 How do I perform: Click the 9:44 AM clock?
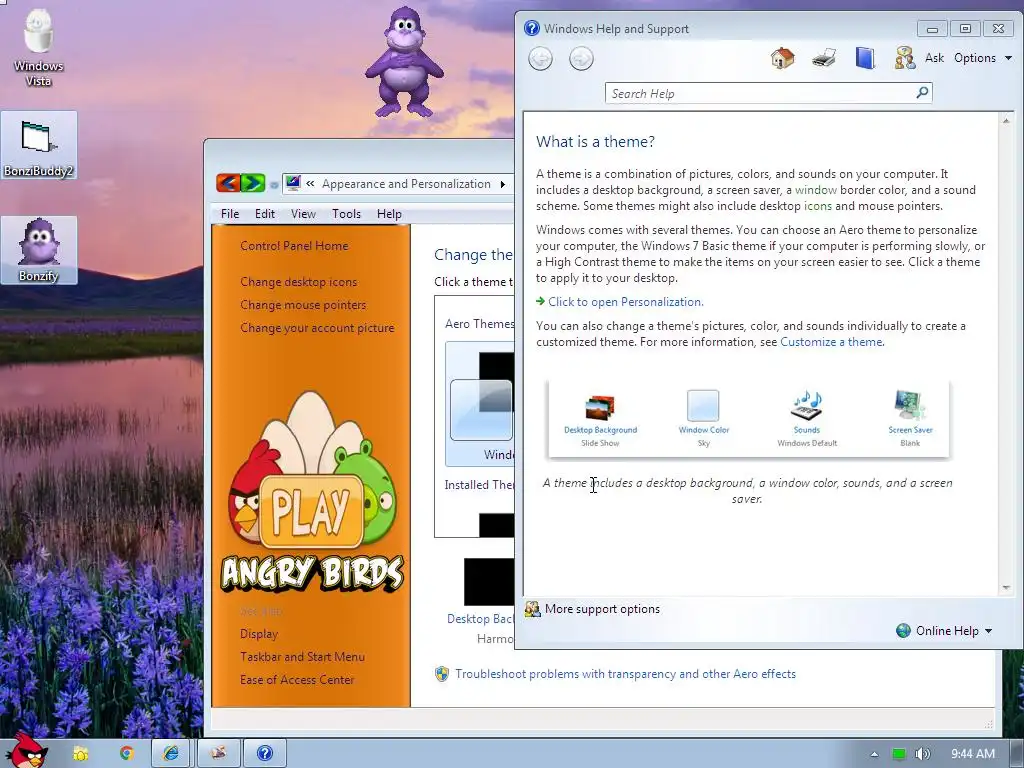pyautogui.click(x=972, y=754)
